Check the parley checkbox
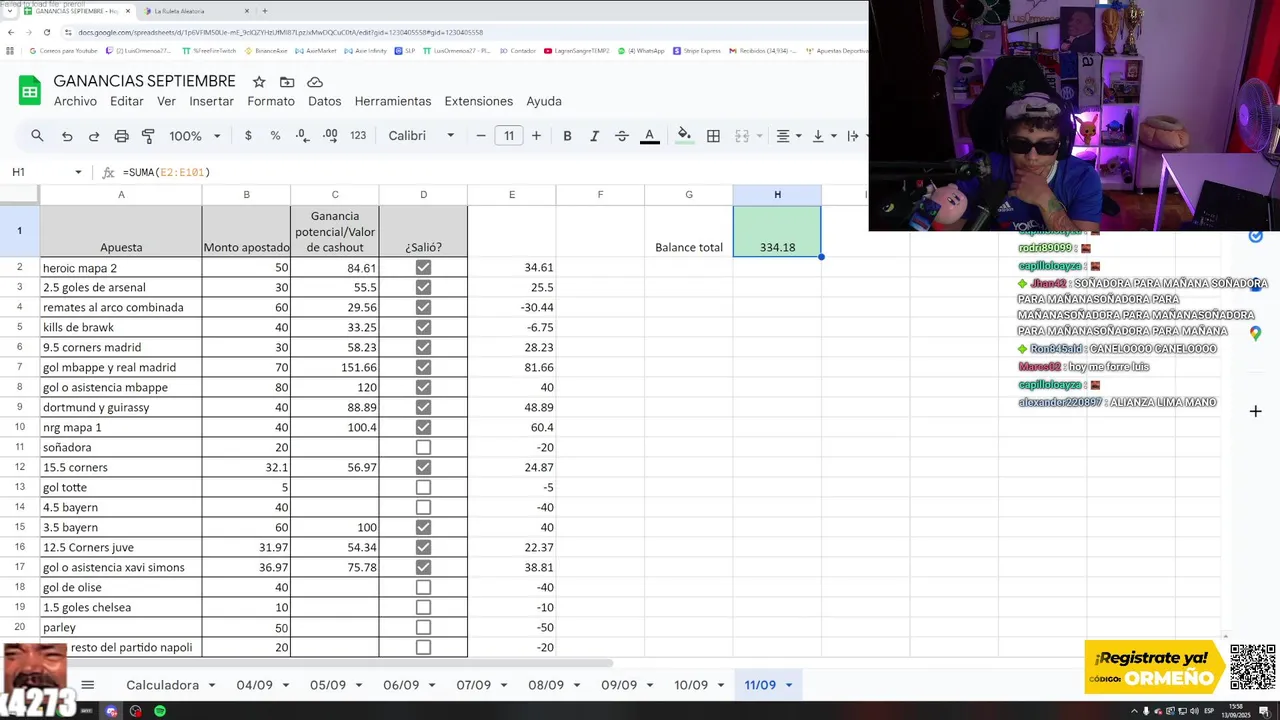 click(423, 627)
